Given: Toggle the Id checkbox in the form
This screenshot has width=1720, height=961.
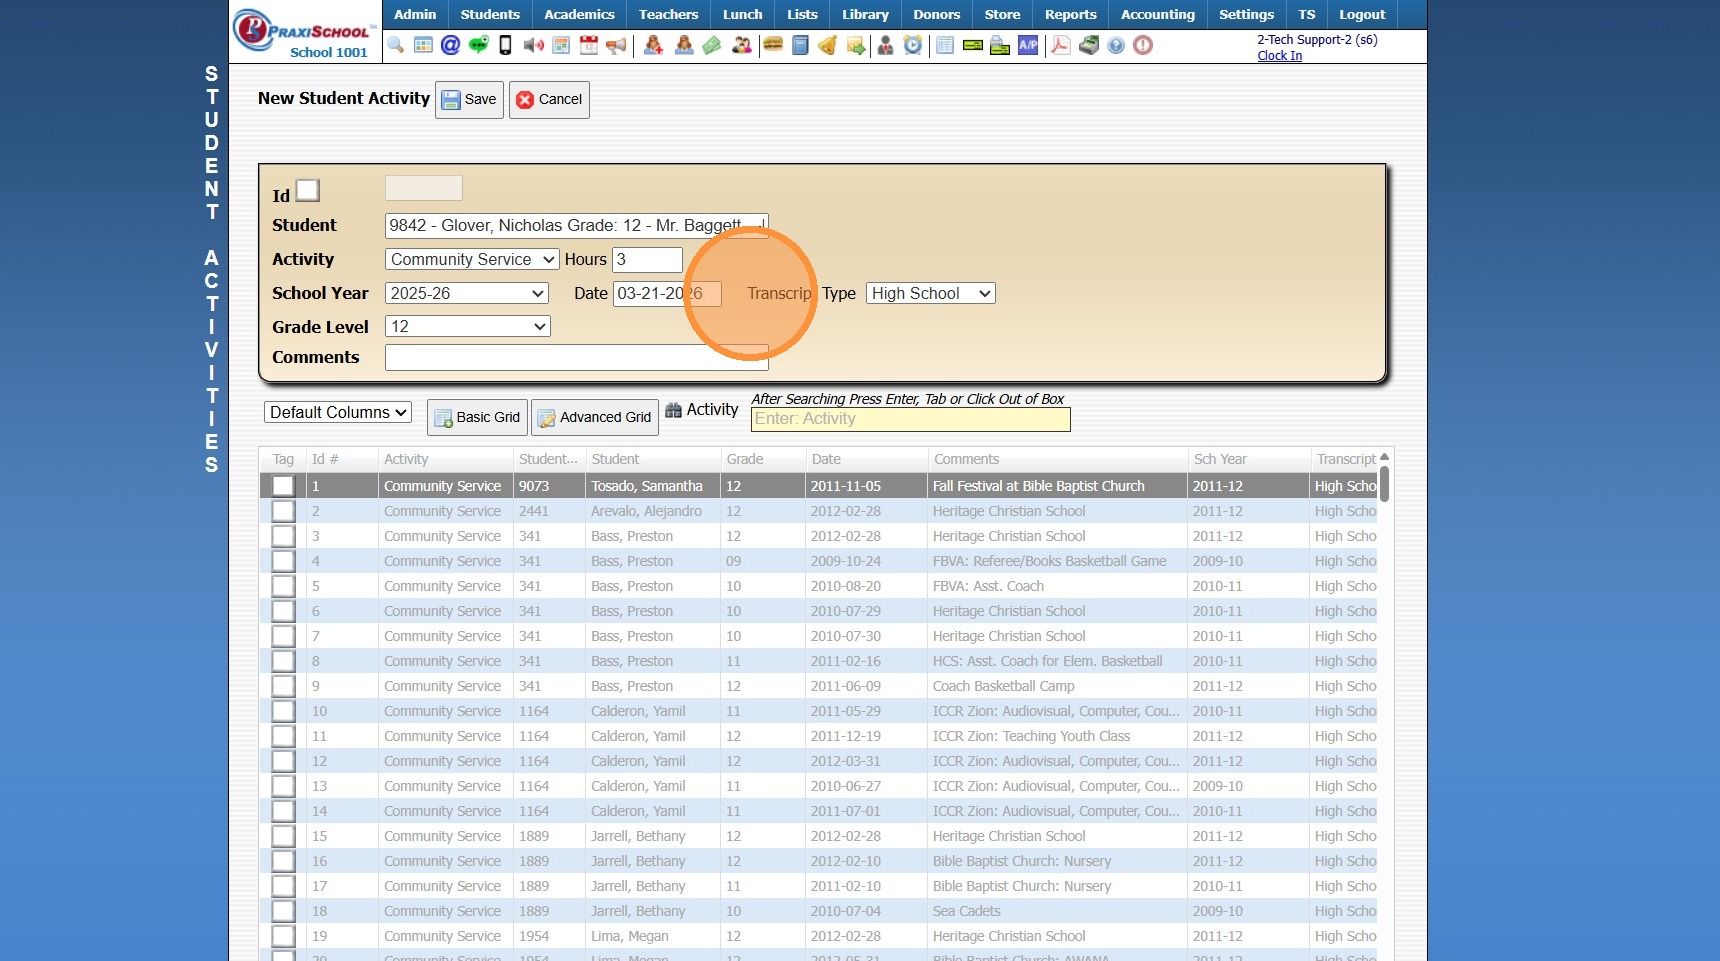Looking at the screenshot, I should (308, 190).
